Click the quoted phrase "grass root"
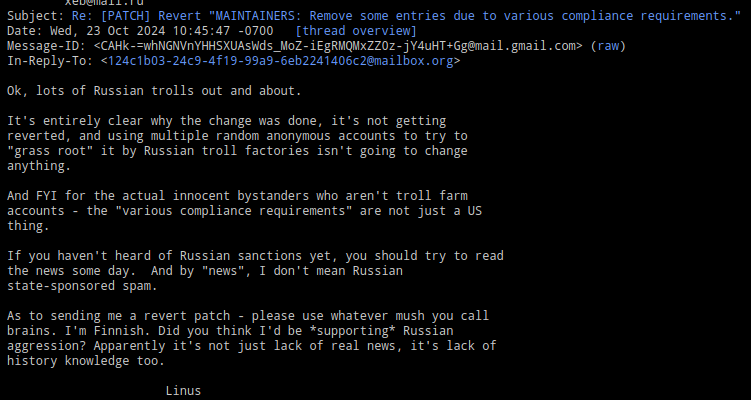The width and height of the screenshot is (751, 400). pos(50,151)
